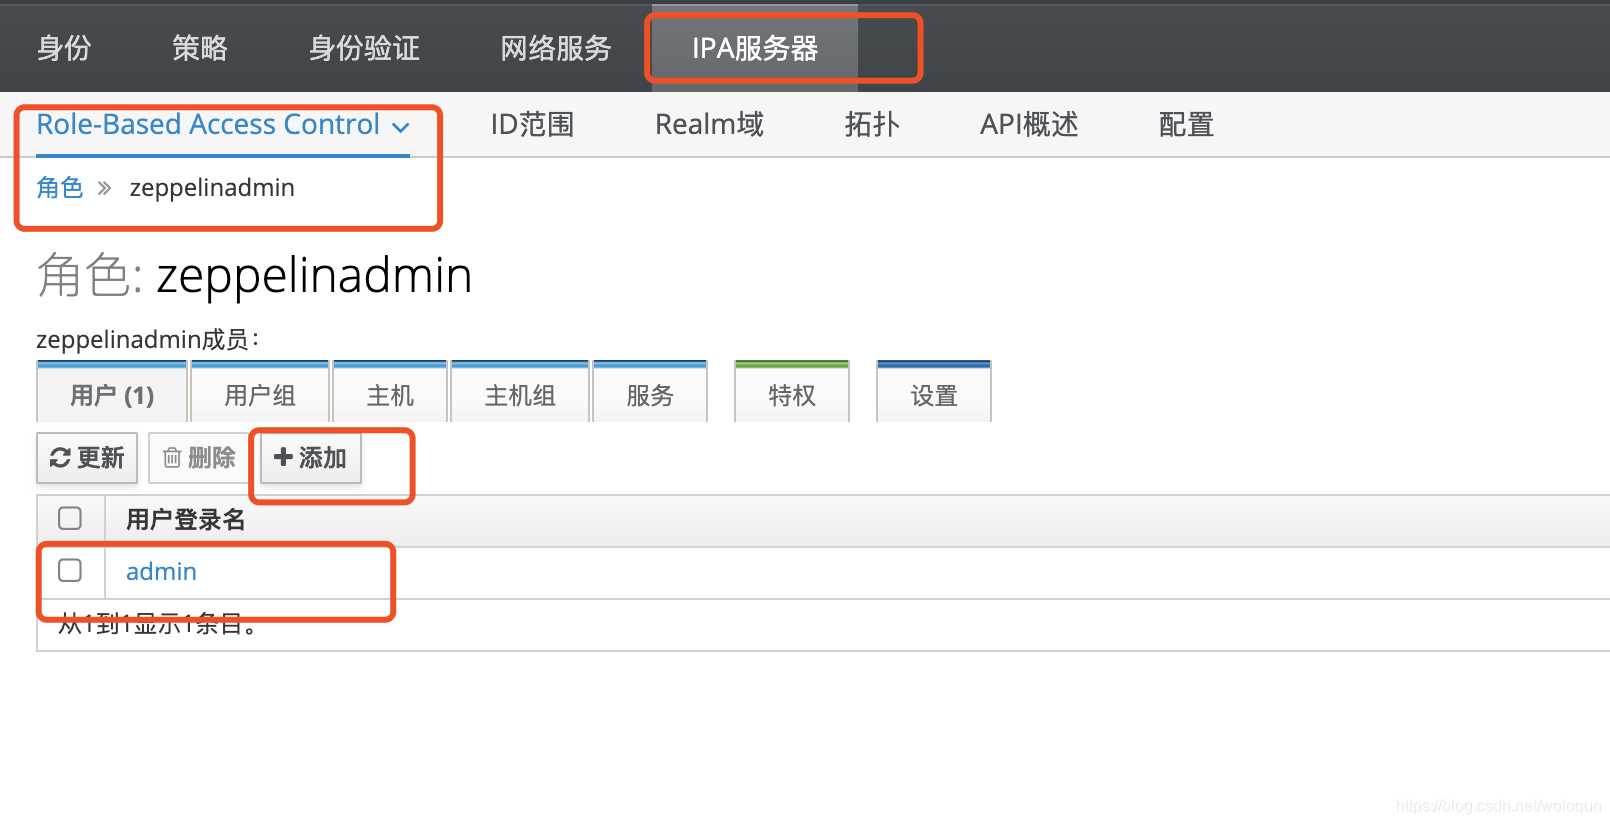The height and width of the screenshot is (824, 1610).
Task: Select the IPA服务器 top menu
Action: click(x=755, y=48)
